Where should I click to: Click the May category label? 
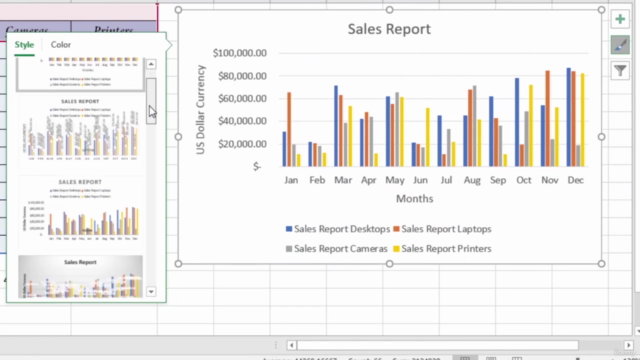pos(395,180)
